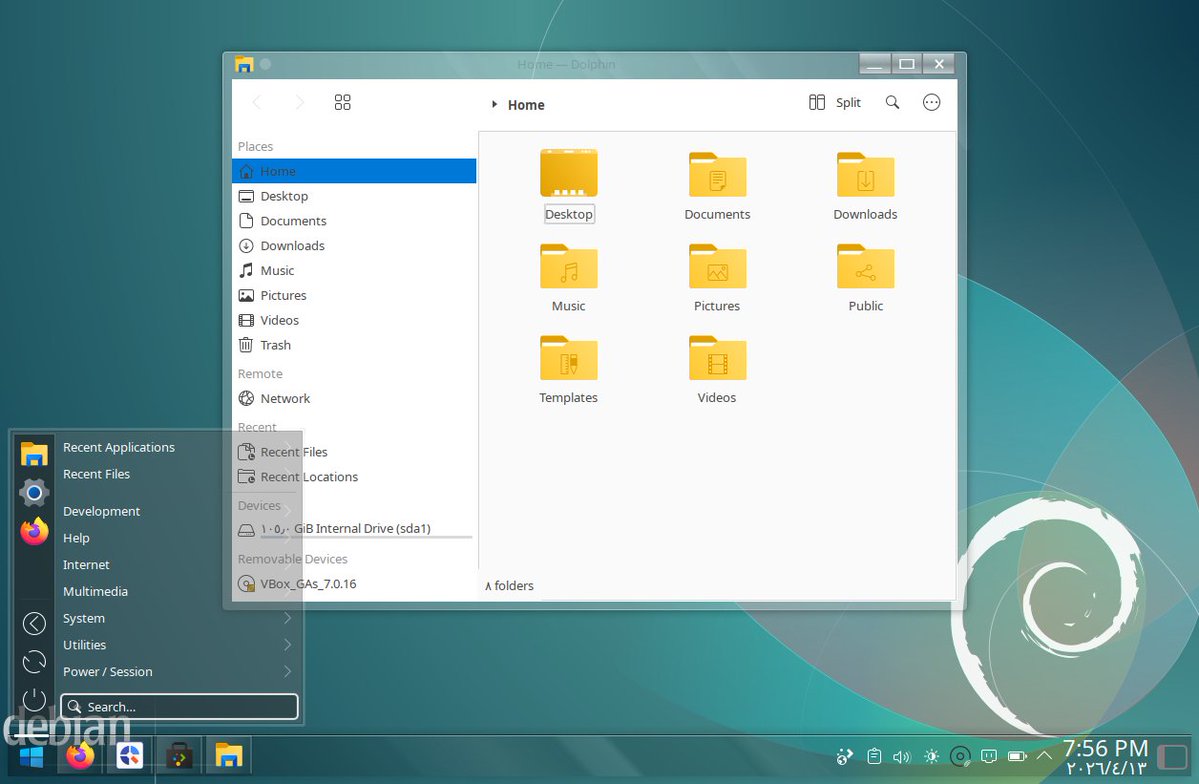This screenshot has height=784, width=1199.
Task: Open Internet category in launcher
Action: click(178, 565)
